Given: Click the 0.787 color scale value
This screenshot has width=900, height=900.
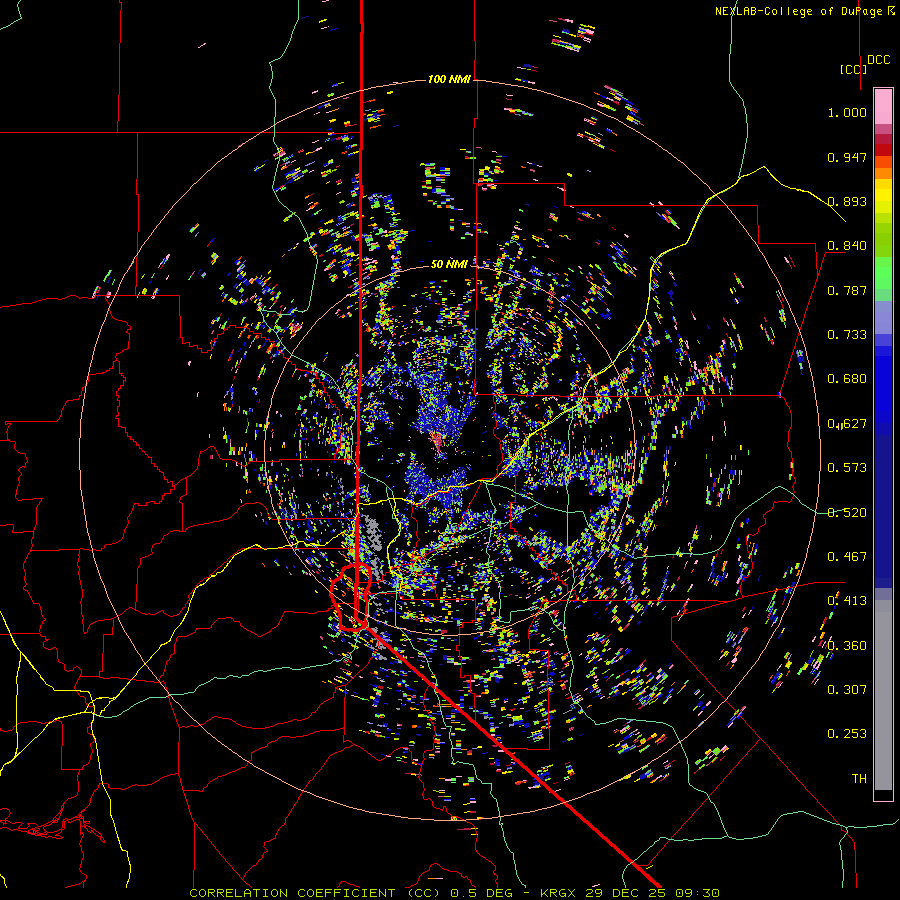Looking at the screenshot, I should coord(847,290).
